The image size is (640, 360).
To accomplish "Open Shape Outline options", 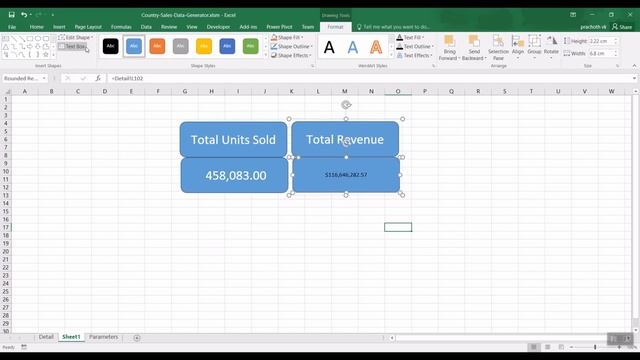I will (x=291, y=46).
